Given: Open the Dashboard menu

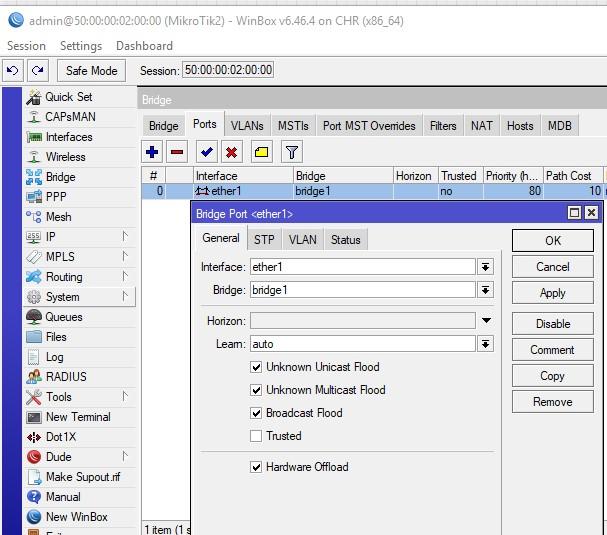Looking at the screenshot, I should click(144, 46).
